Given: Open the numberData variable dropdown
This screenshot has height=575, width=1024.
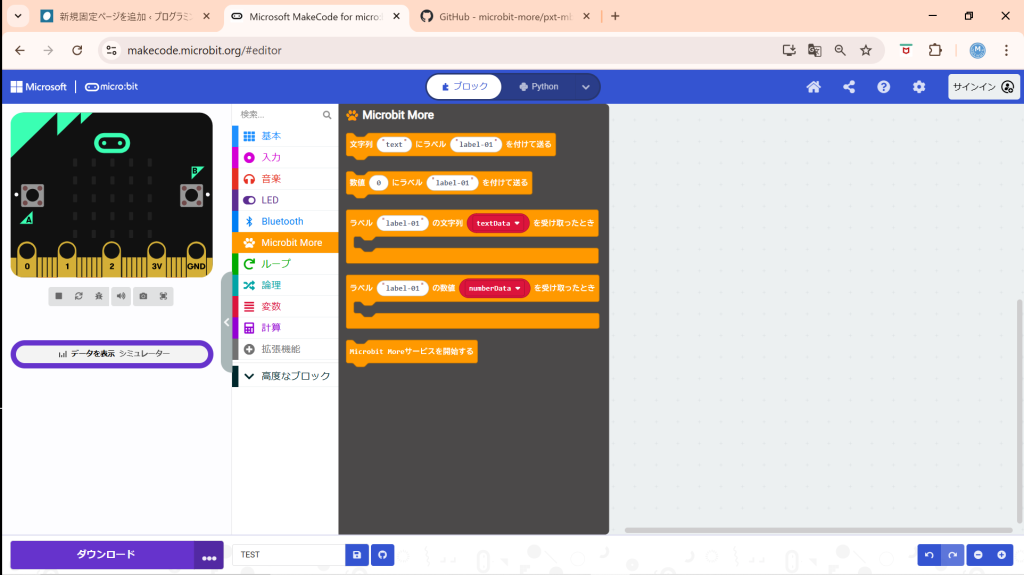Looking at the screenshot, I should click(x=519, y=288).
